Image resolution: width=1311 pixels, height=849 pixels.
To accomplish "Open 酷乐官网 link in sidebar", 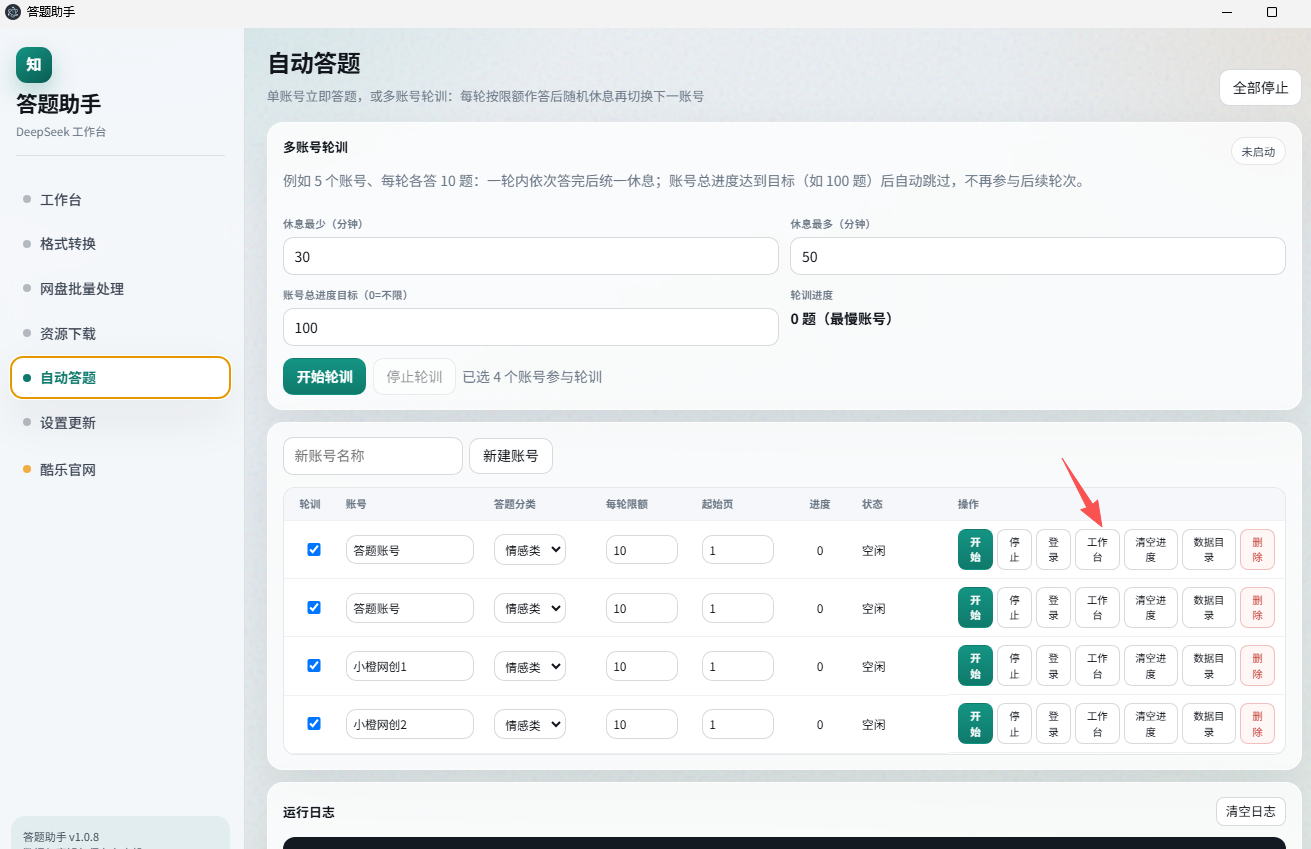I will [x=120, y=470].
